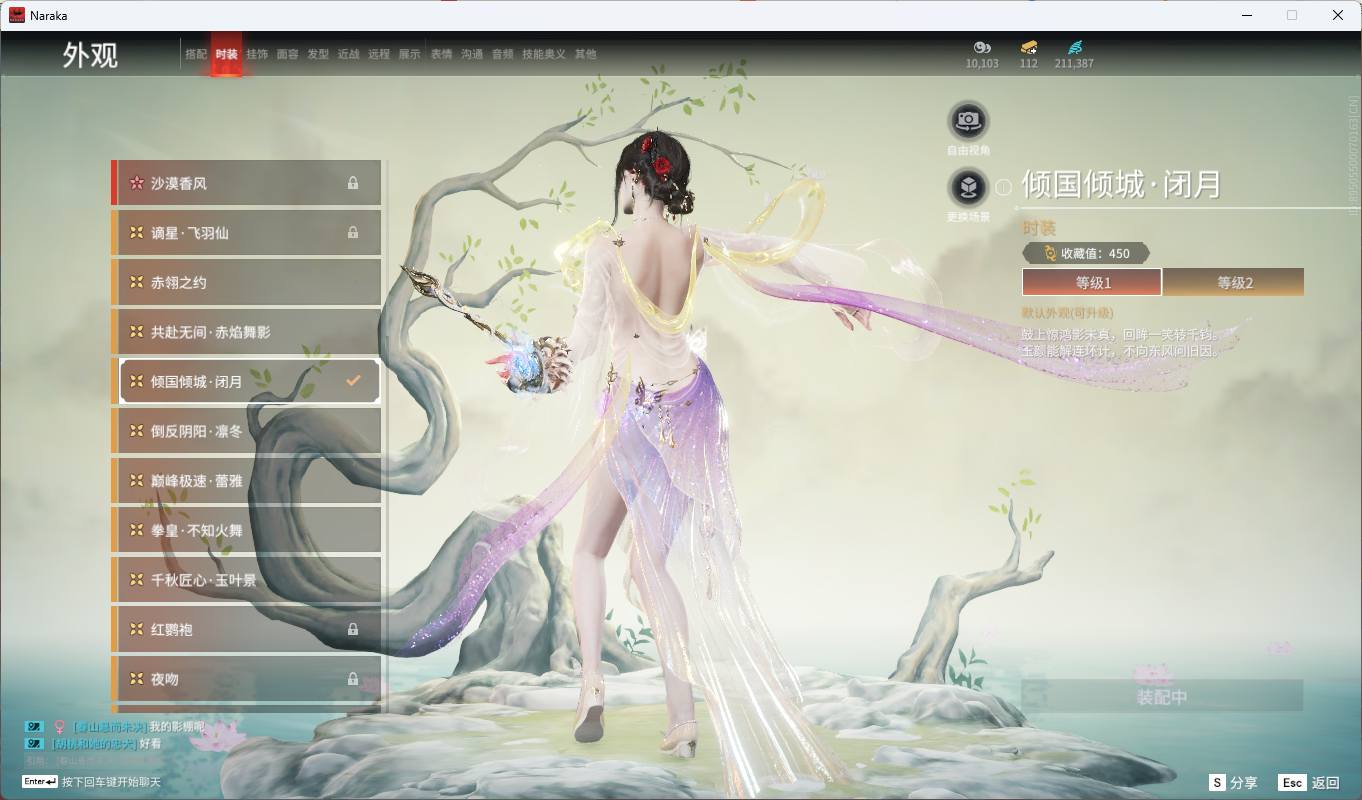Viewport: 1362px width, 800px height.
Task: Click the 分享 share button
Action: pyautogui.click(x=1233, y=782)
